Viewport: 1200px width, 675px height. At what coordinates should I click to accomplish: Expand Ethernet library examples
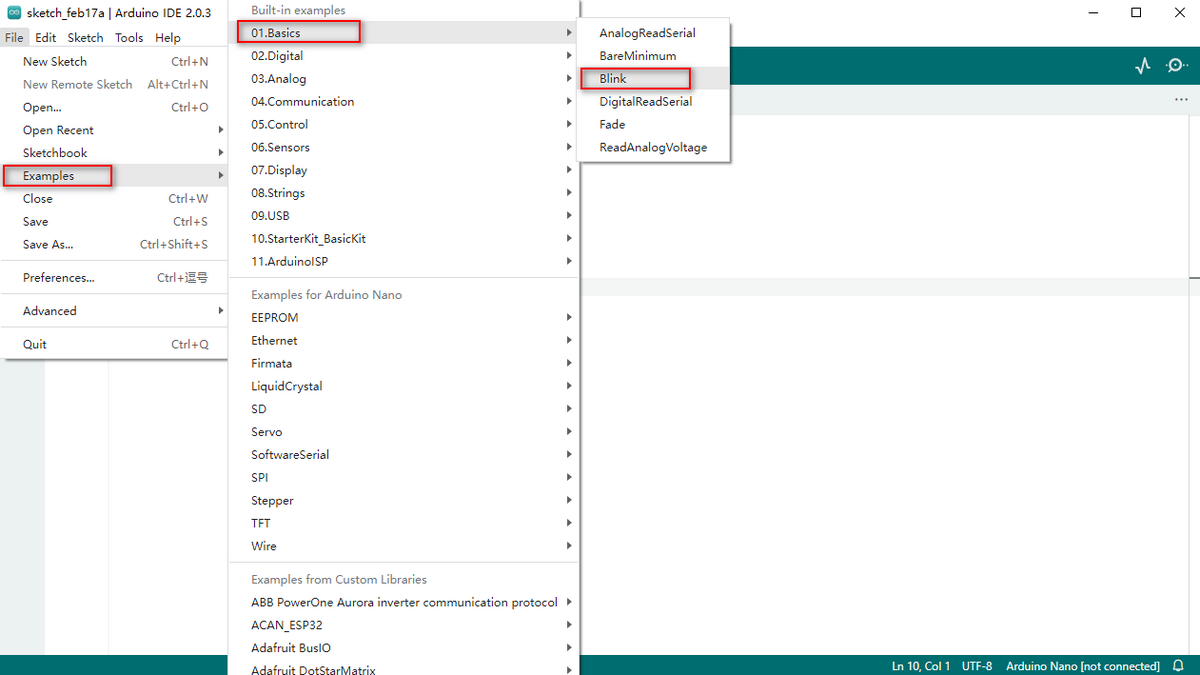point(404,341)
